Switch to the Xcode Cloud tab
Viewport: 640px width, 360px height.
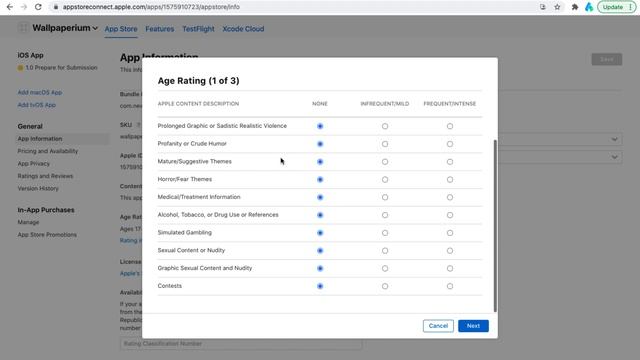coord(243,29)
